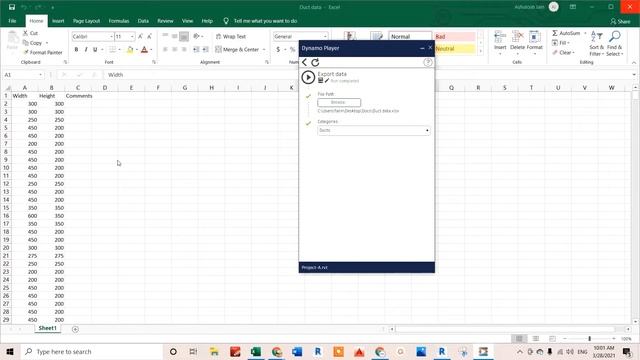
Task: Apply the fill color bucket
Action: (130, 50)
